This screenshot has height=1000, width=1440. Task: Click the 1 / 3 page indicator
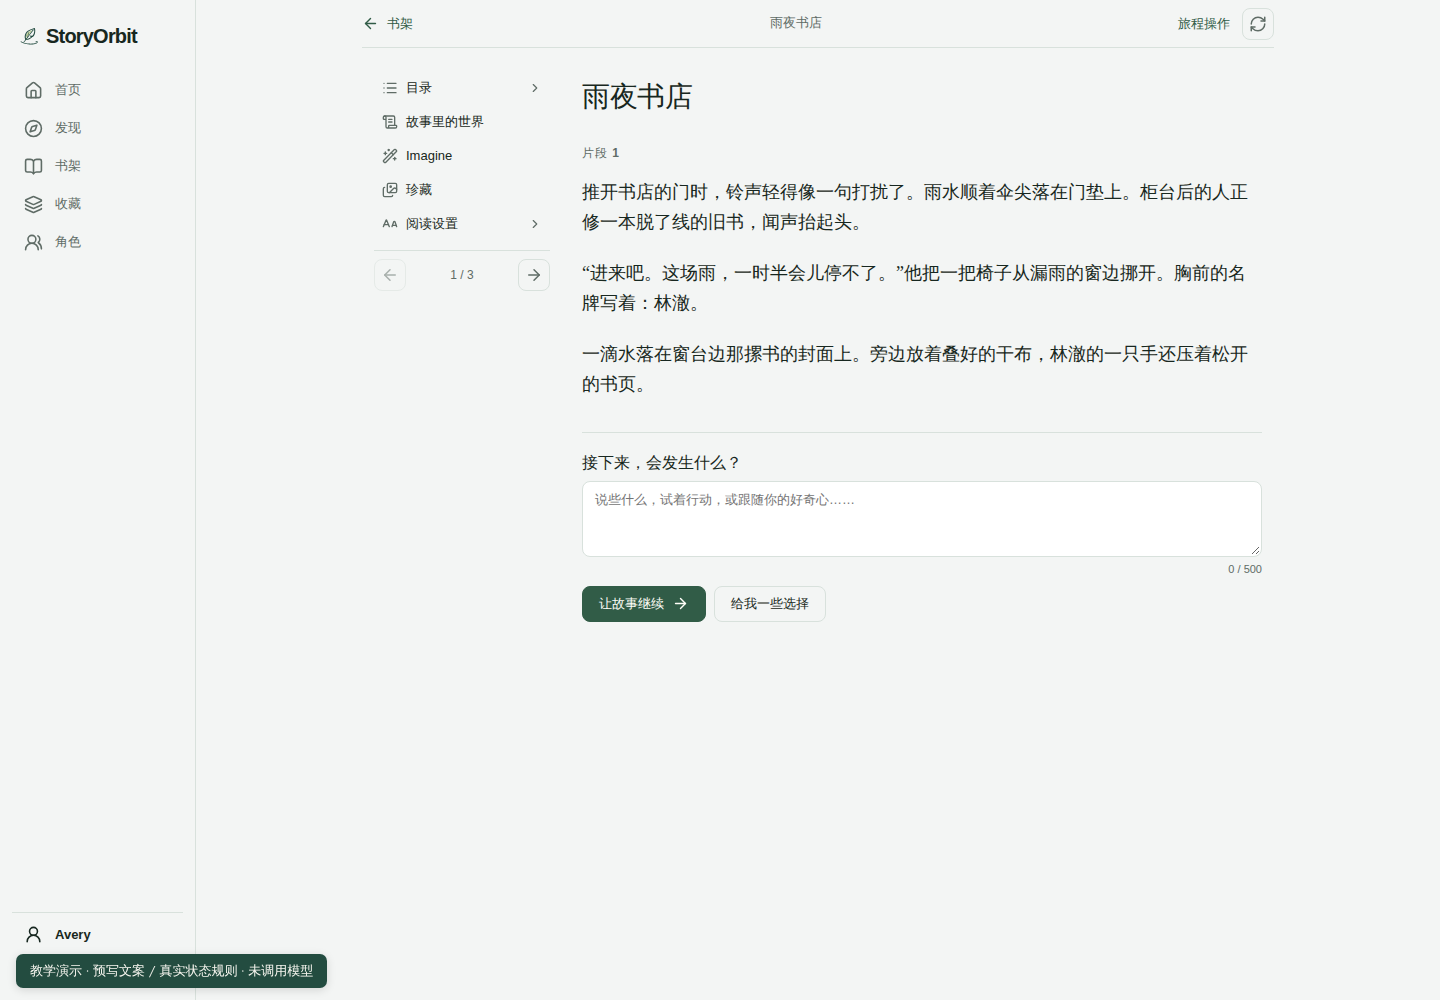tap(462, 275)
